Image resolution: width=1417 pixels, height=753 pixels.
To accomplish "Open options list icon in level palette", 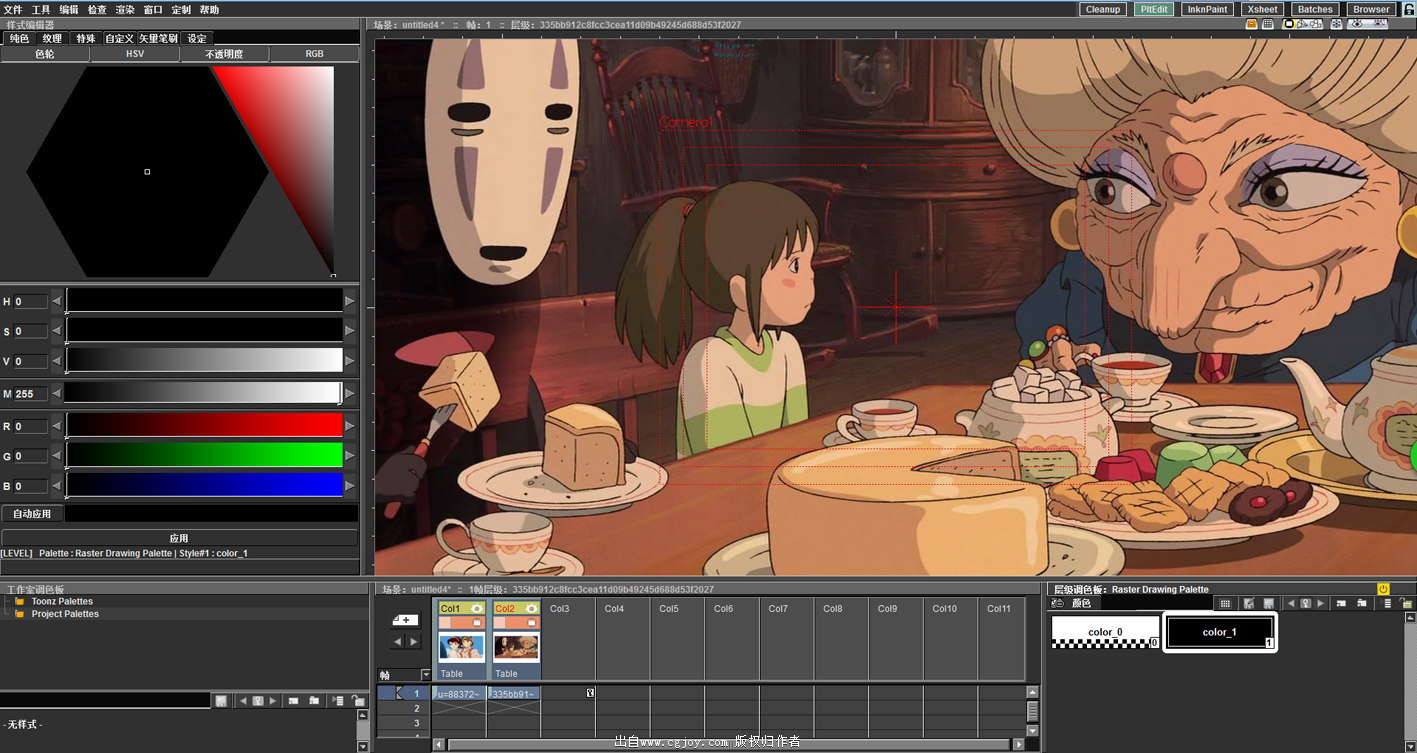I will tap(1386, 603).
